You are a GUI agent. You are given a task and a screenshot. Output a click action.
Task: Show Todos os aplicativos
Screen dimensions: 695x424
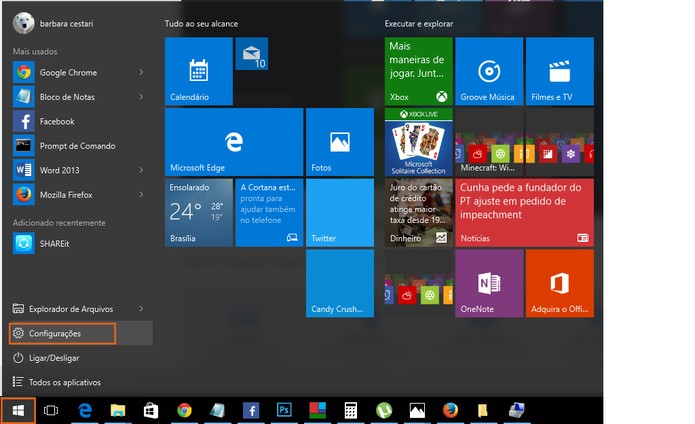point(81,382)
